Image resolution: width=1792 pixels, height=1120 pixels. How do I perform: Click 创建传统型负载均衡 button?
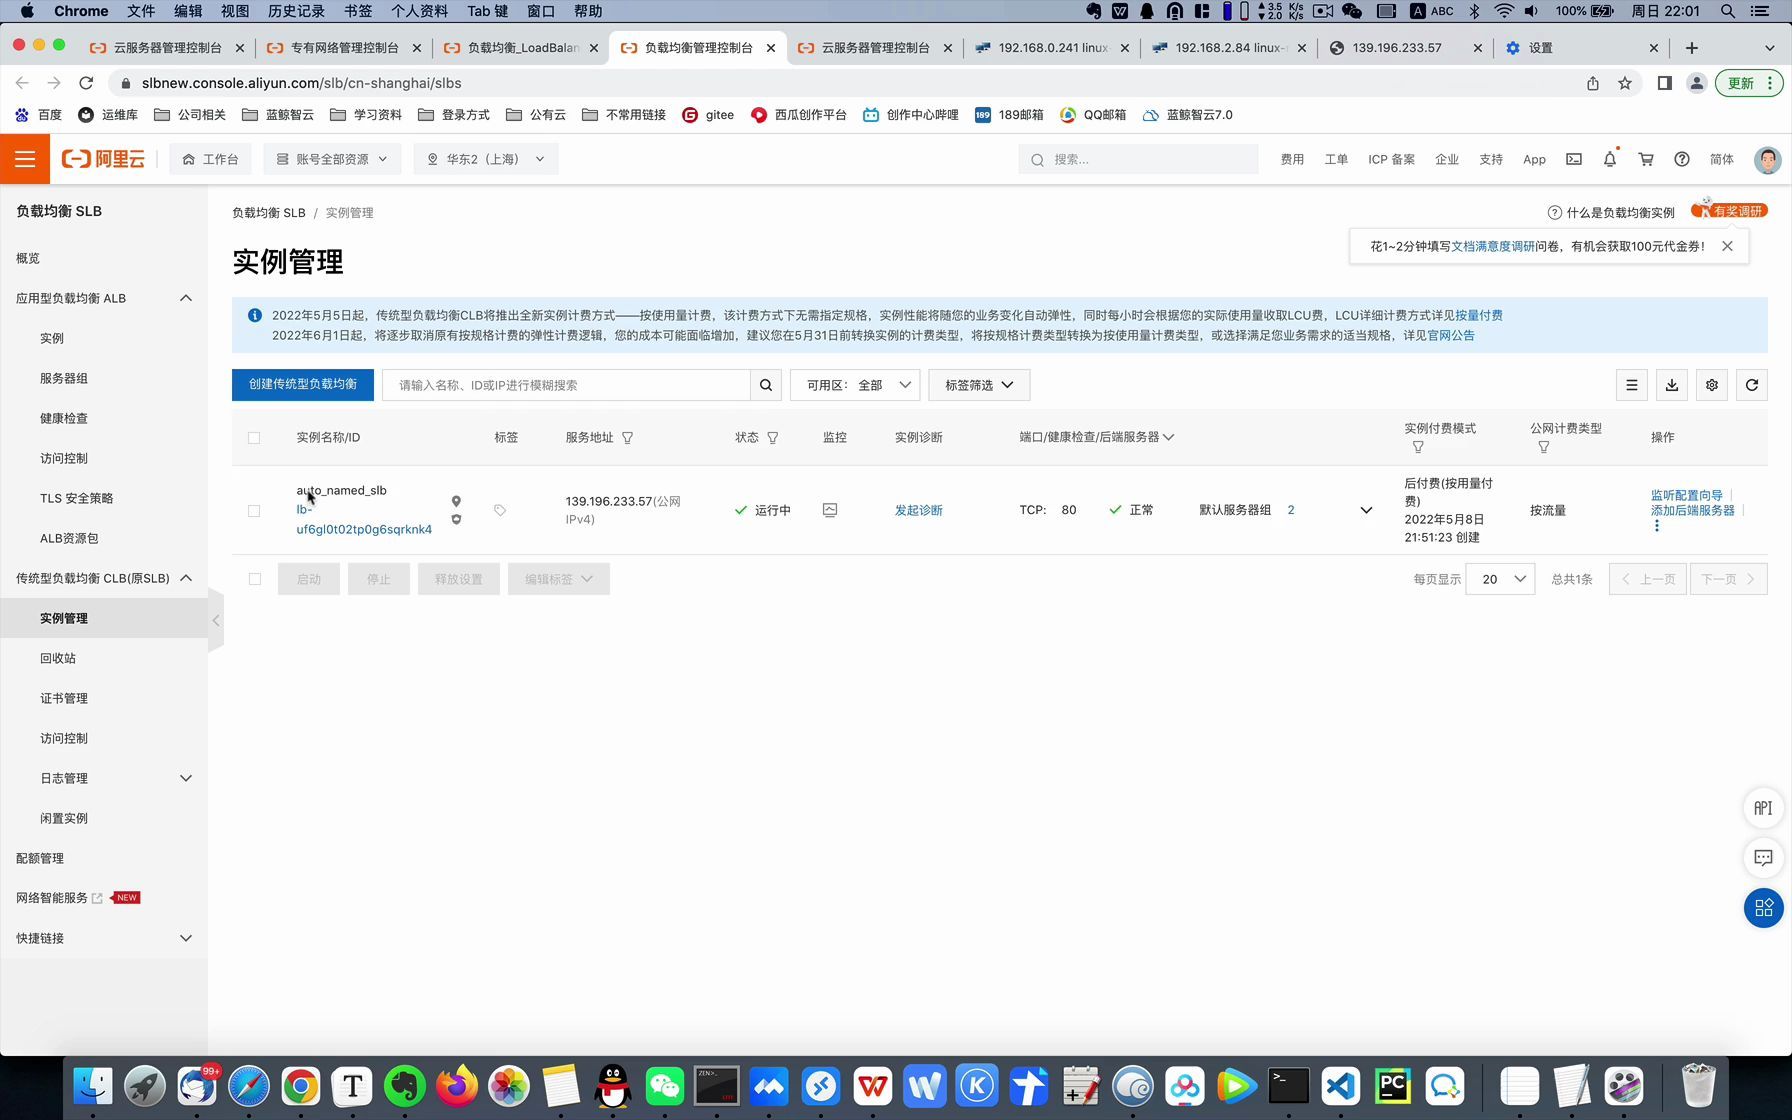[x=303, y=385]
